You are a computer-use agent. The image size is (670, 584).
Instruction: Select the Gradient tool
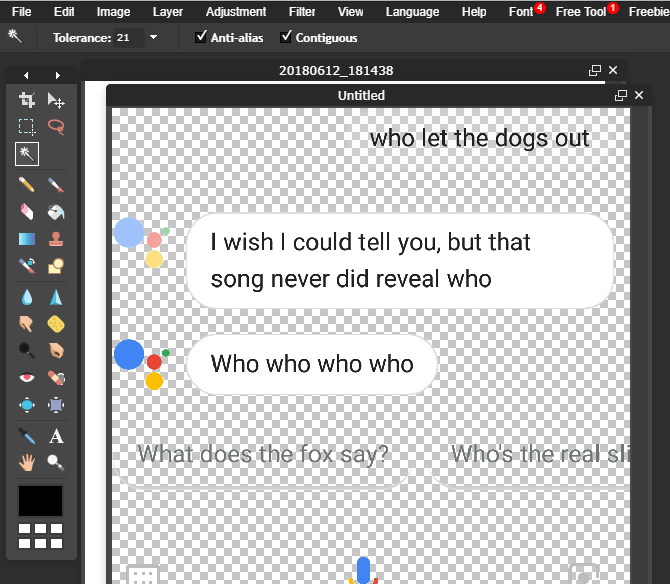tap(26, 239)
